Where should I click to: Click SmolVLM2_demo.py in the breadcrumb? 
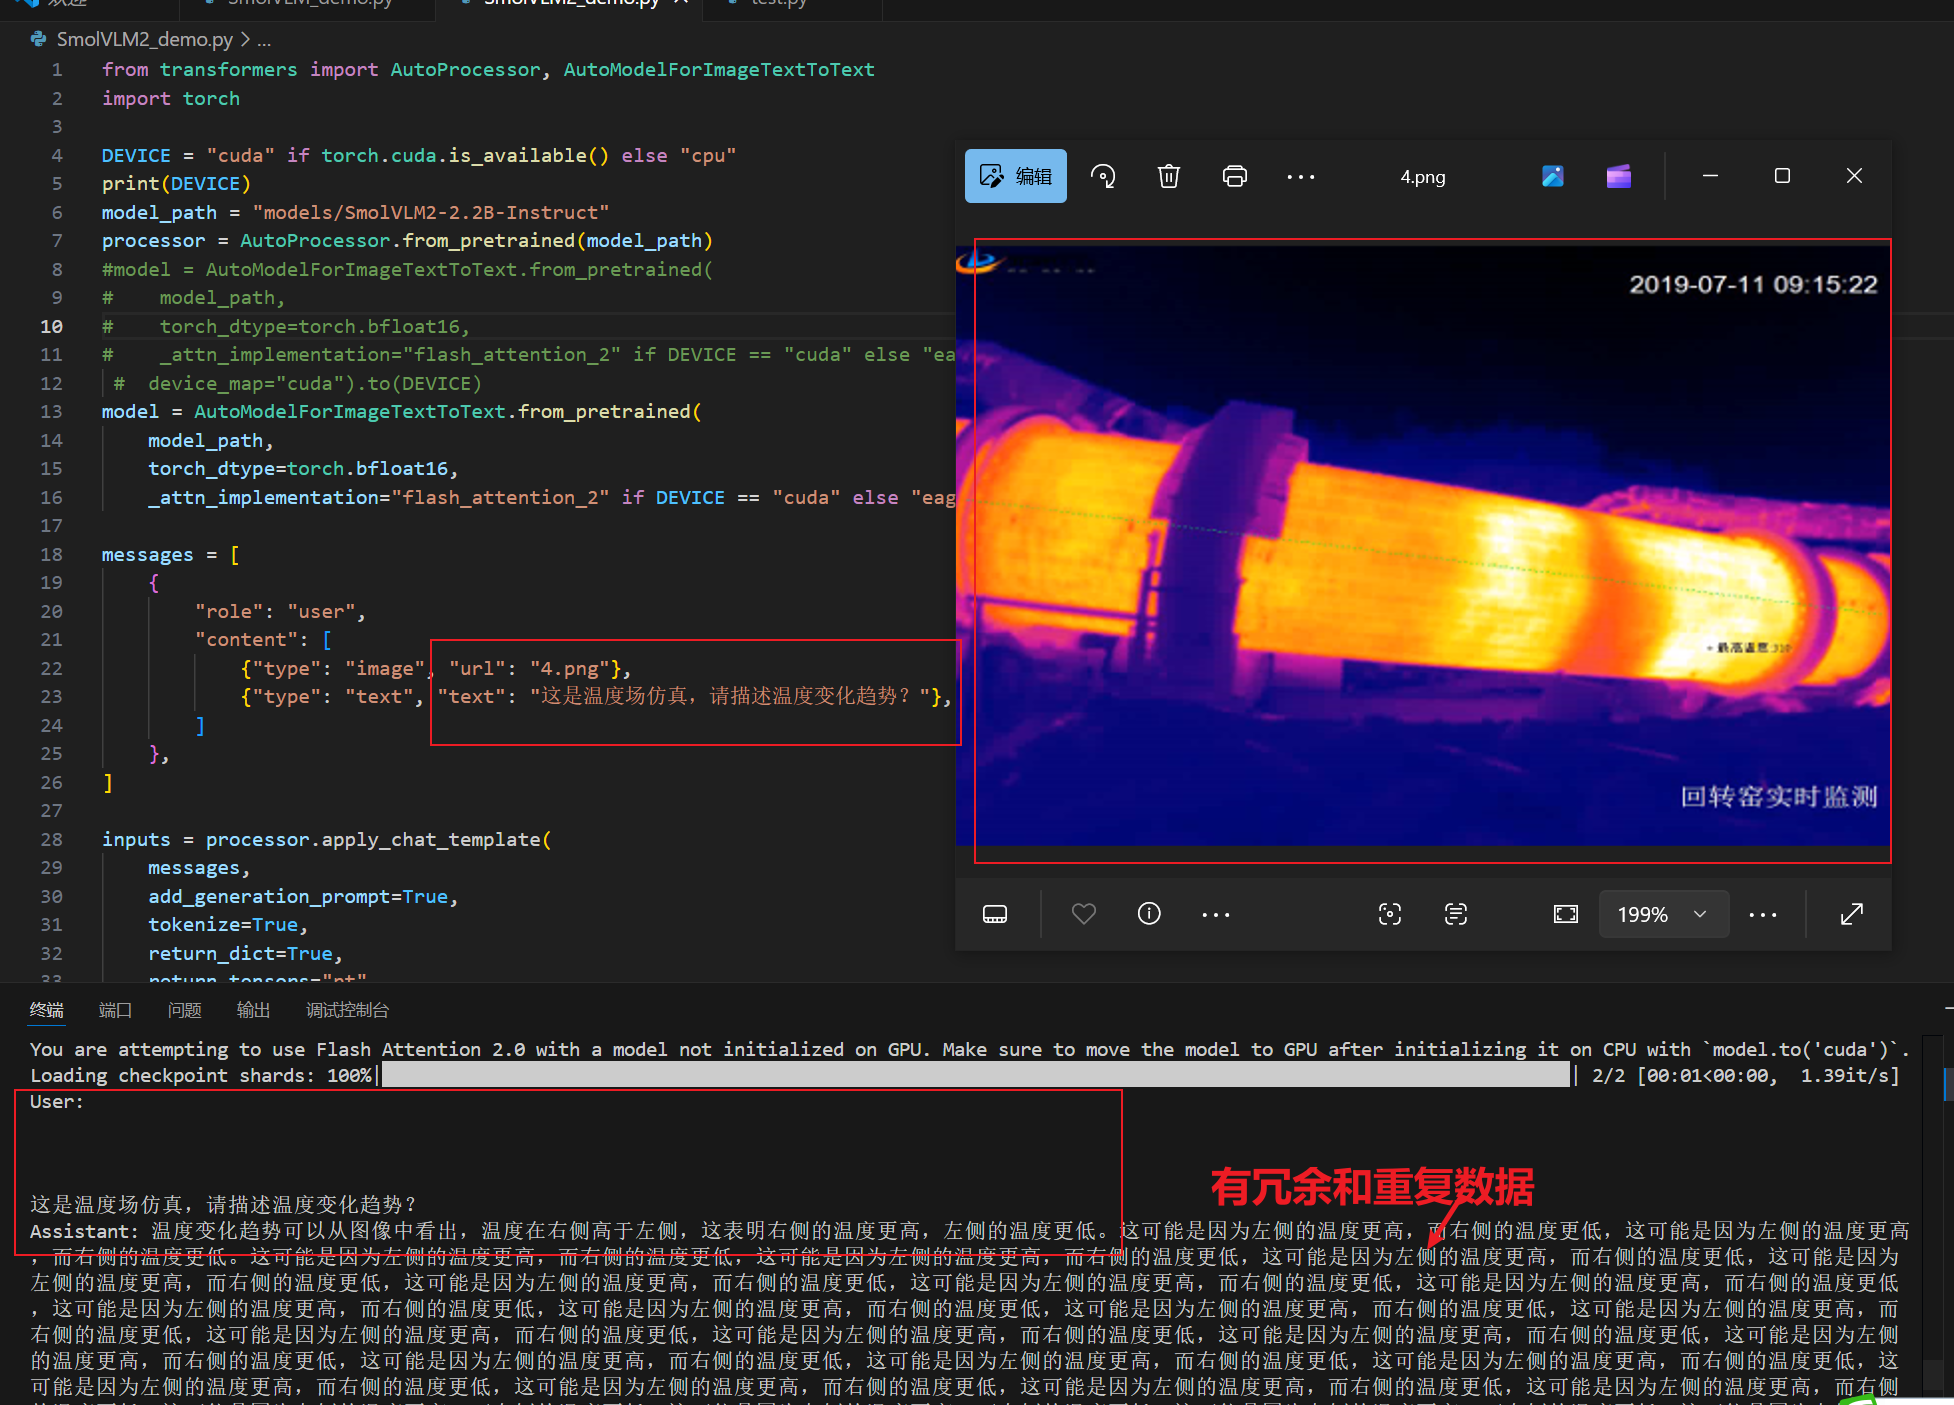click(x=144, y=39)
